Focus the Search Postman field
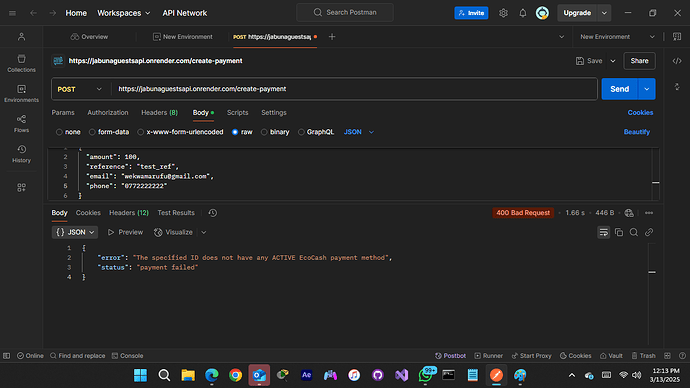 pos(345,13)
